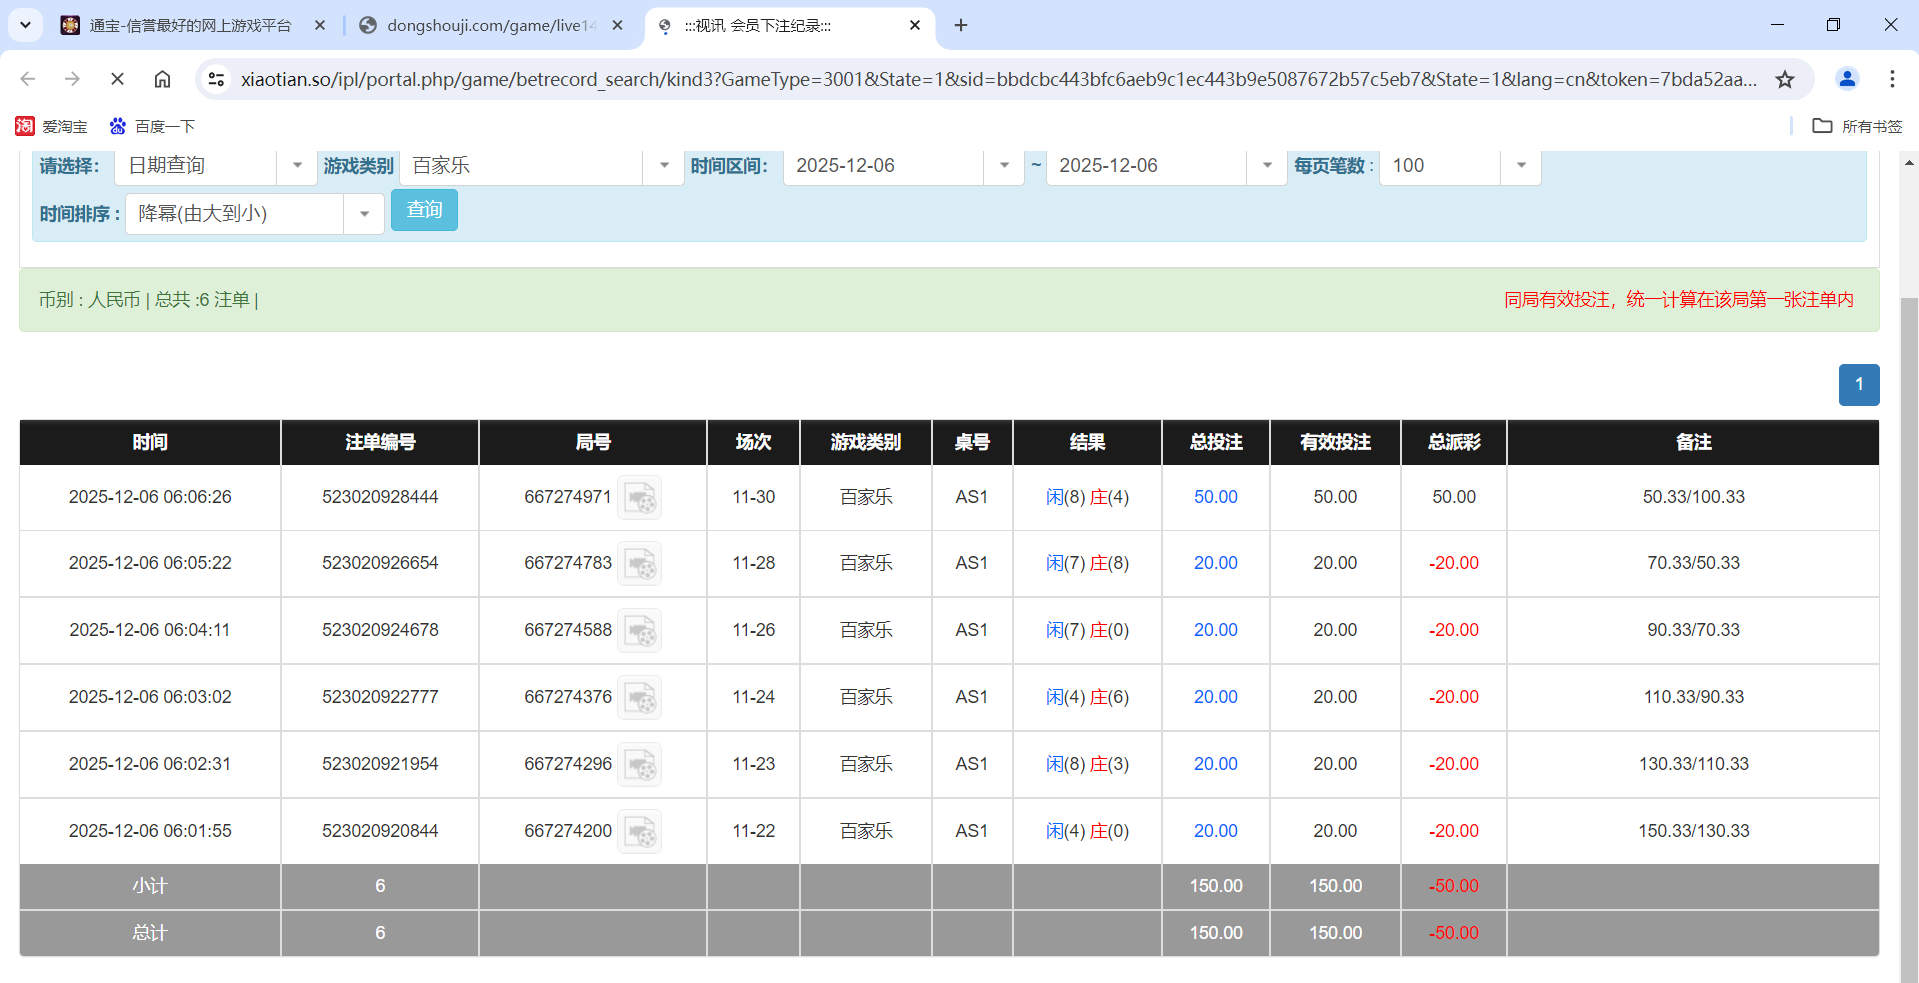Open replay video for round 667274971
The width and height of the screenshot is (1919, 983).
click(640, 497)
